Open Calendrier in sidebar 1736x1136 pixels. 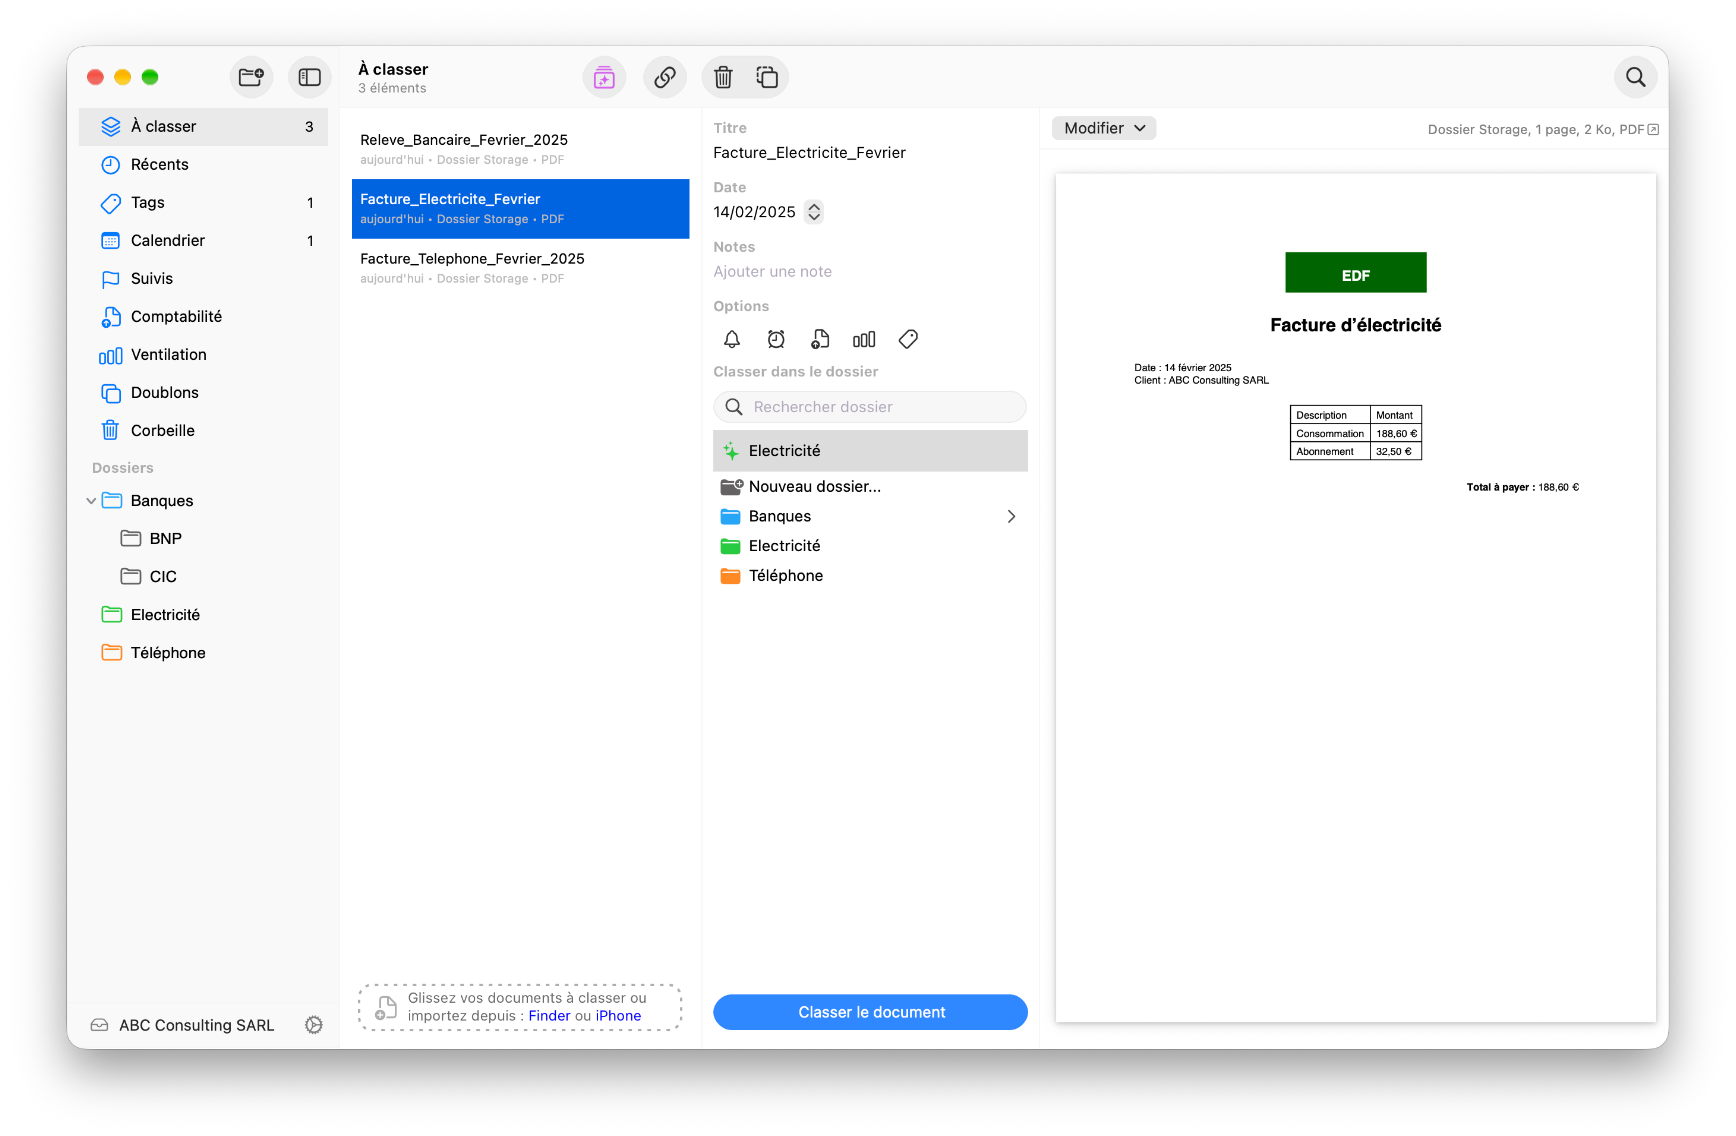tap(203, 241)
